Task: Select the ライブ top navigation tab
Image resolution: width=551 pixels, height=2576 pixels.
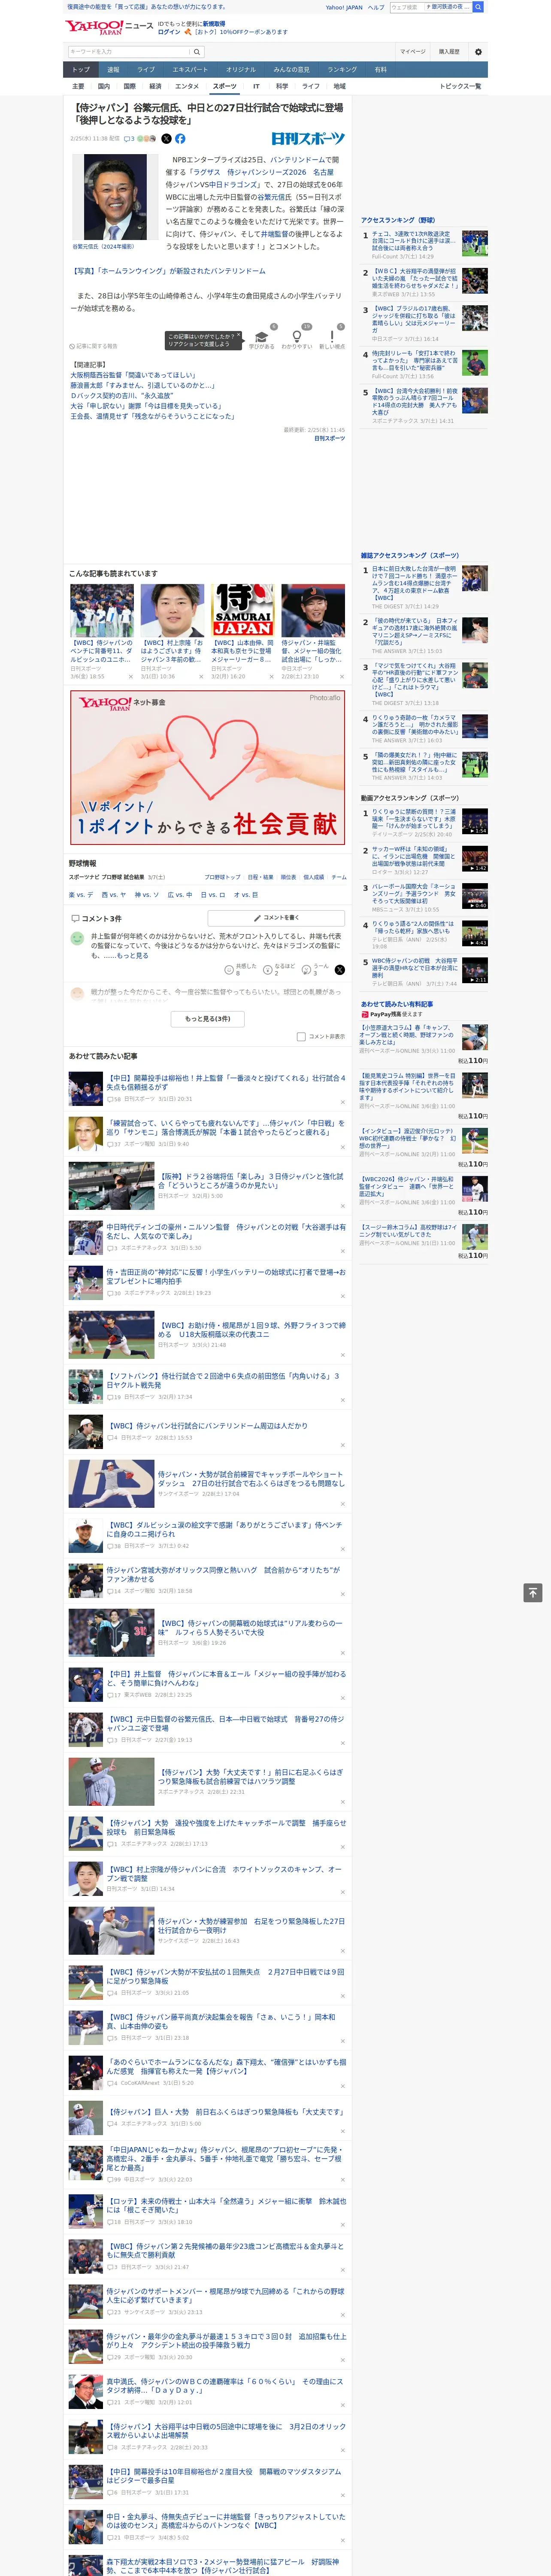Action: coord(146,70)
